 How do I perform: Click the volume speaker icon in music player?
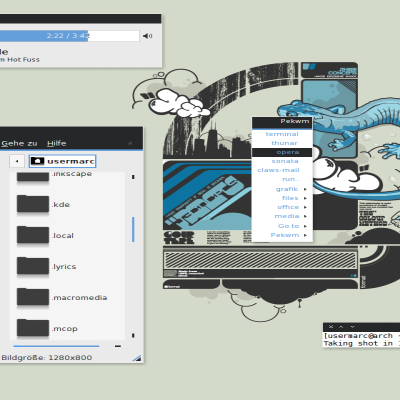[x=147, y=36]
